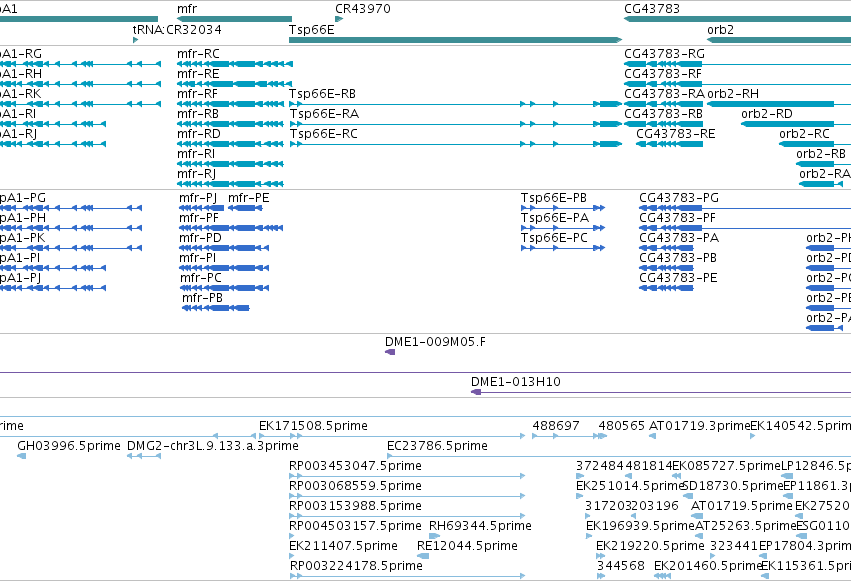Click EST RE12044.5prime

(423, 556)
